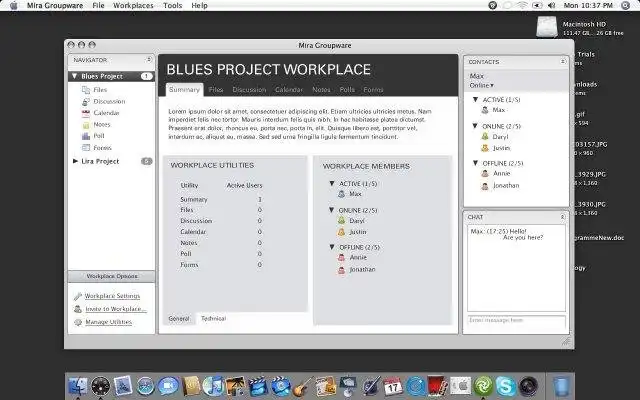Open Poll icon in Navigator
640x400 pixels.
coord(86,136)
